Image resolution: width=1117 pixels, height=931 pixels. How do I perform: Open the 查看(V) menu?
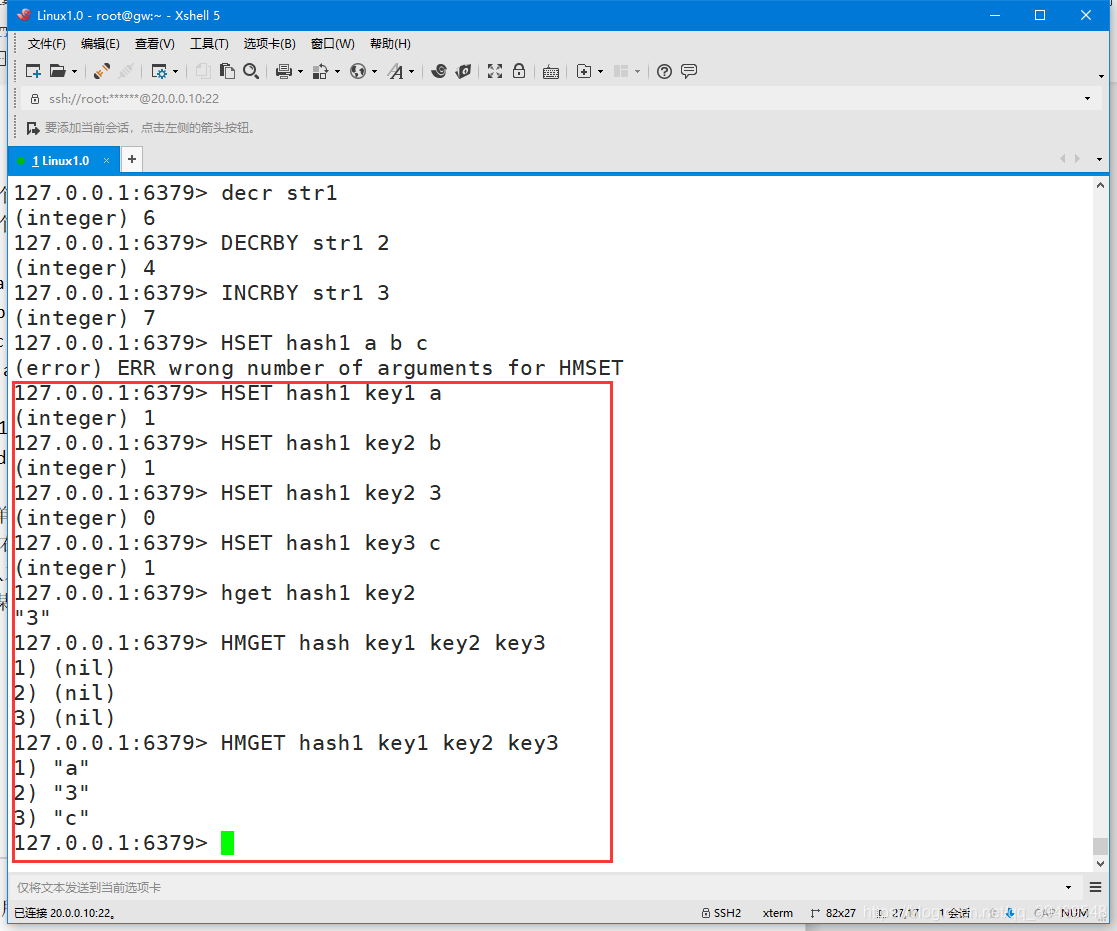[x=155, y=44]
